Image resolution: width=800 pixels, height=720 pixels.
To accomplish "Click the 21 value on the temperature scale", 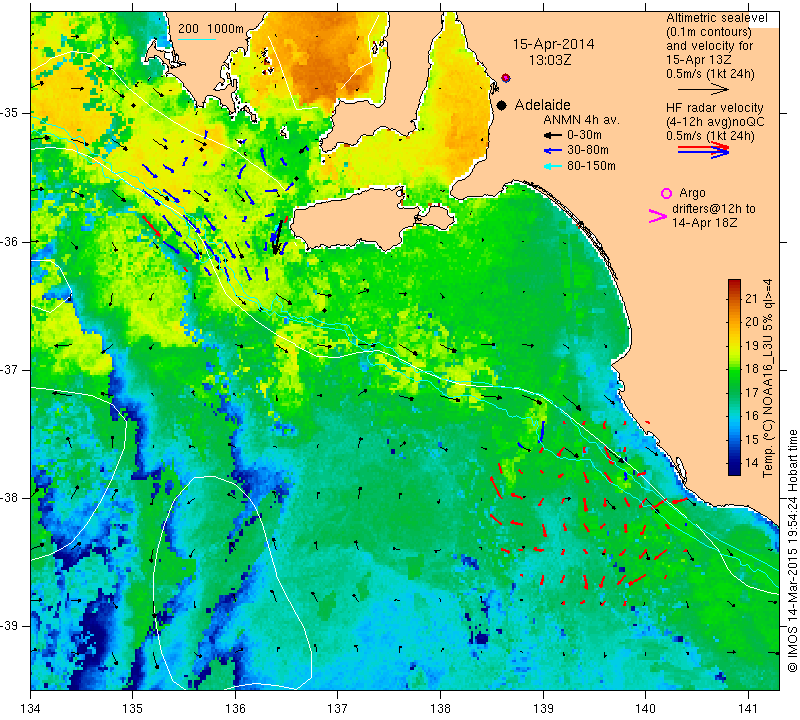I will click(x=752, y=299).
